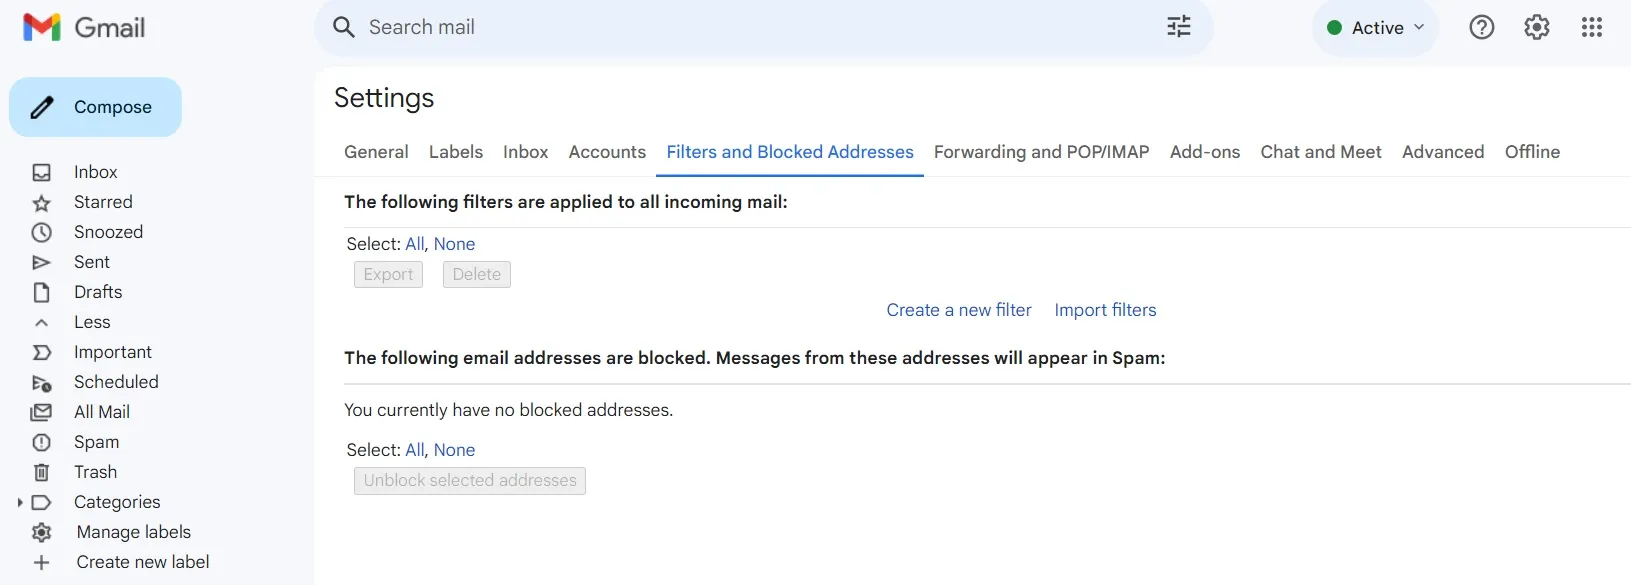Switch to the Labels tab
Image resolution: width=1631 pixels, height=585 pixels.
(x=455, y=152)
